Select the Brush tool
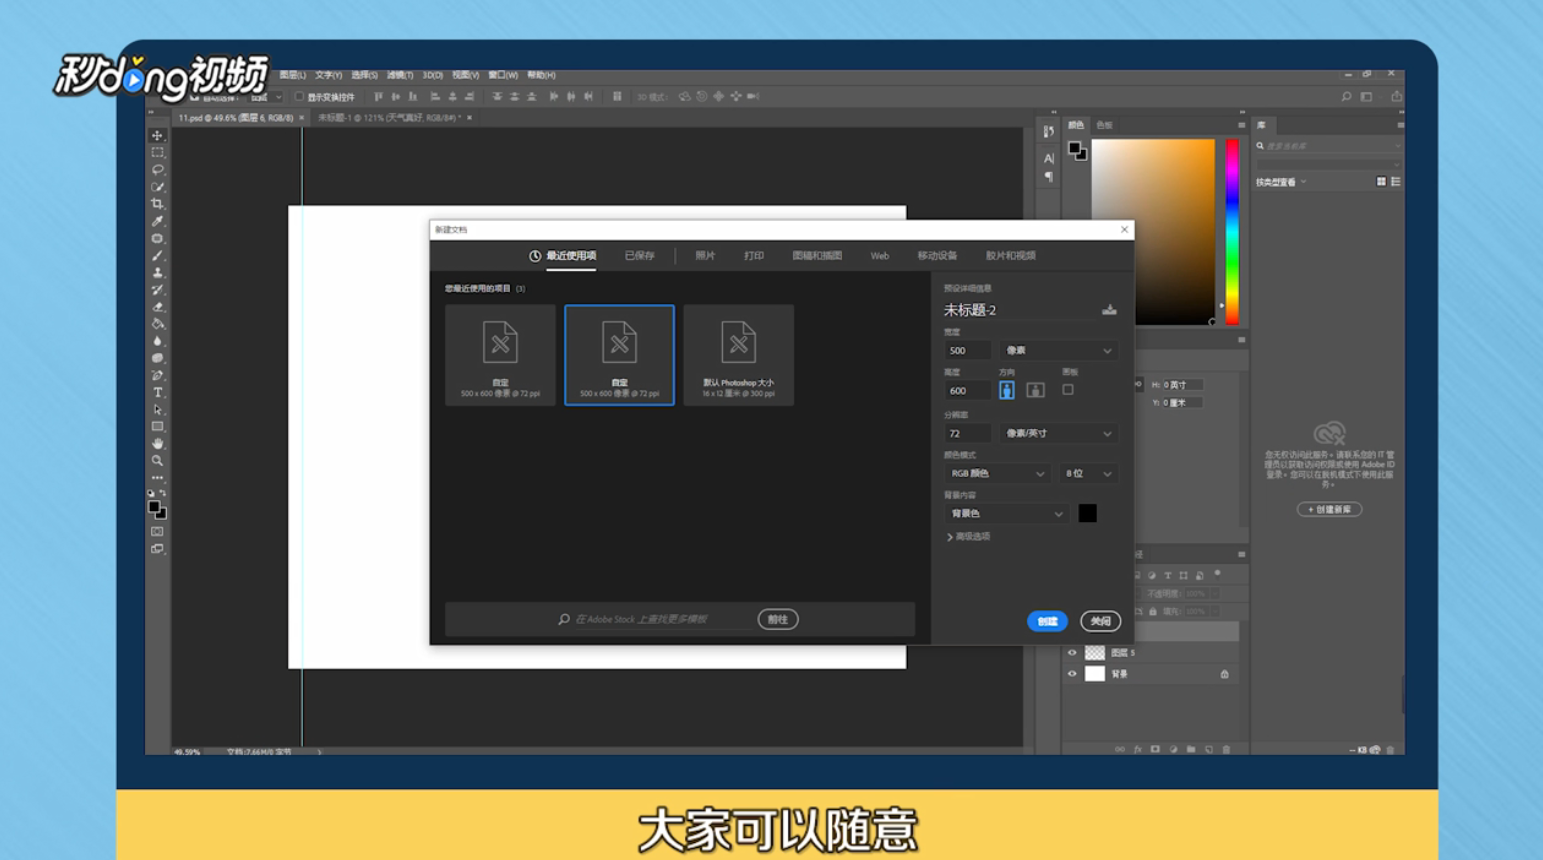This screenshot has width=1543, height=860. (157, 255)
